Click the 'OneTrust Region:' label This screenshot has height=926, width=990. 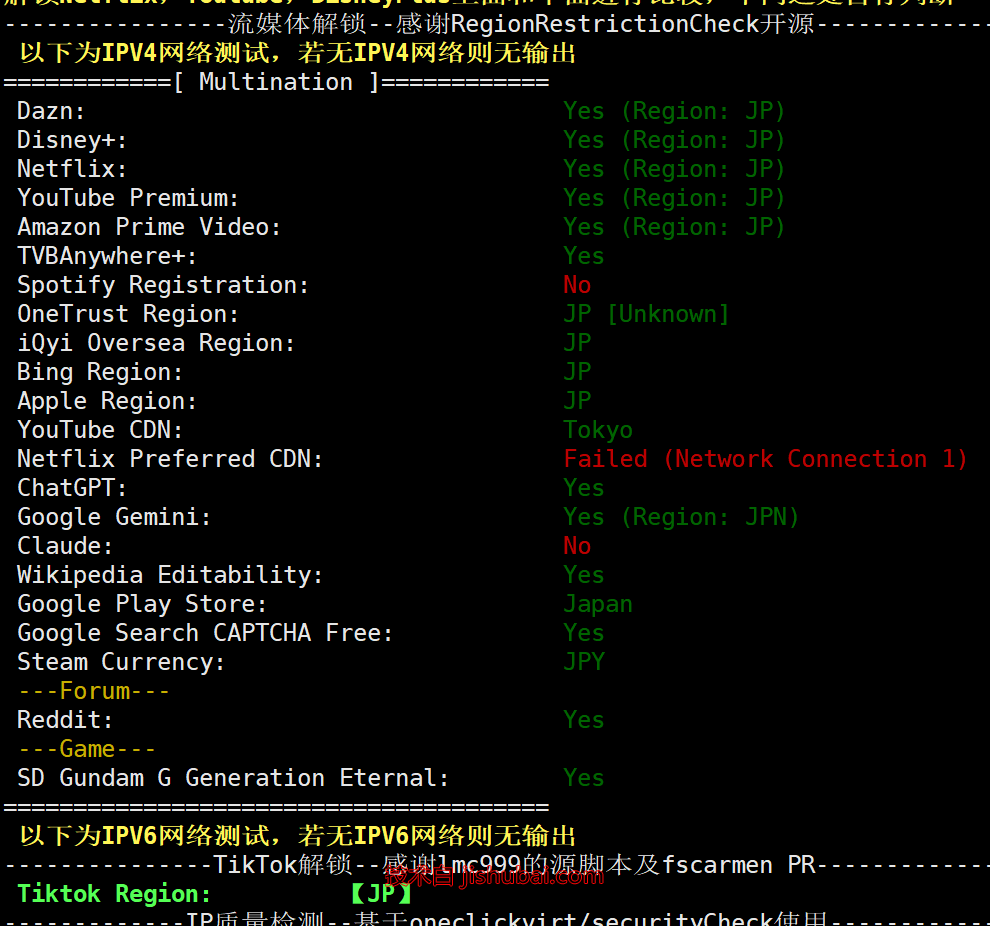point(128,314)
